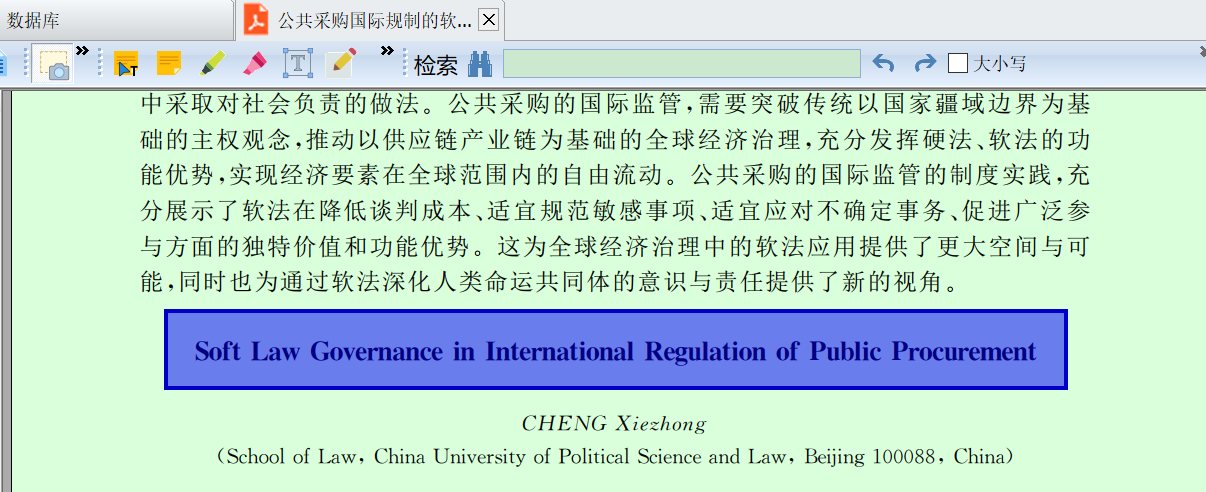Choose the green highlighter tool

[x=211, y=64]
